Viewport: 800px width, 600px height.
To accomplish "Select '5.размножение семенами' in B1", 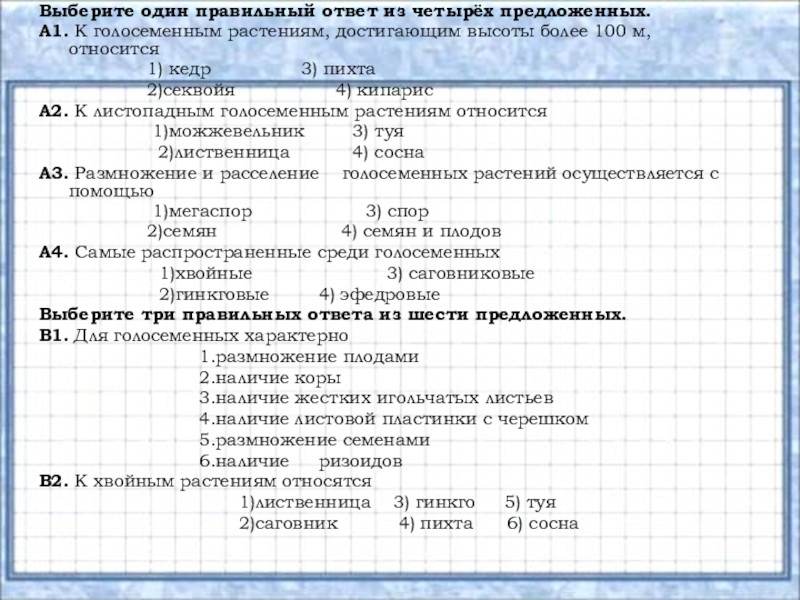I will click(315, 440).
